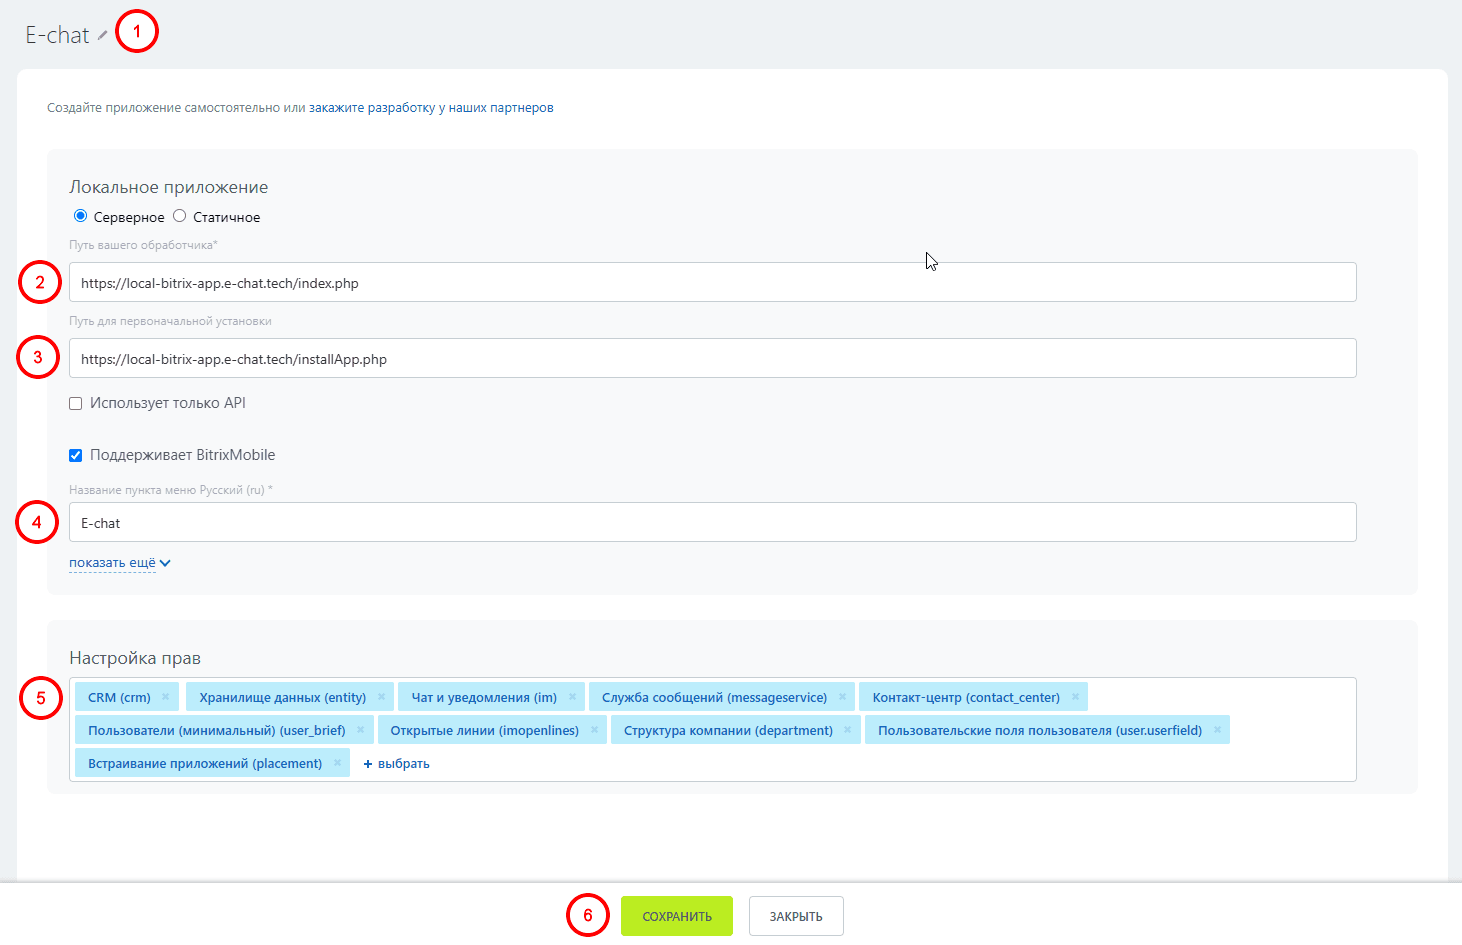The height and width of the screenshot is (945, 1462).
Task: Click the Открытые линии (imopenlines) label
Action: 485,730
